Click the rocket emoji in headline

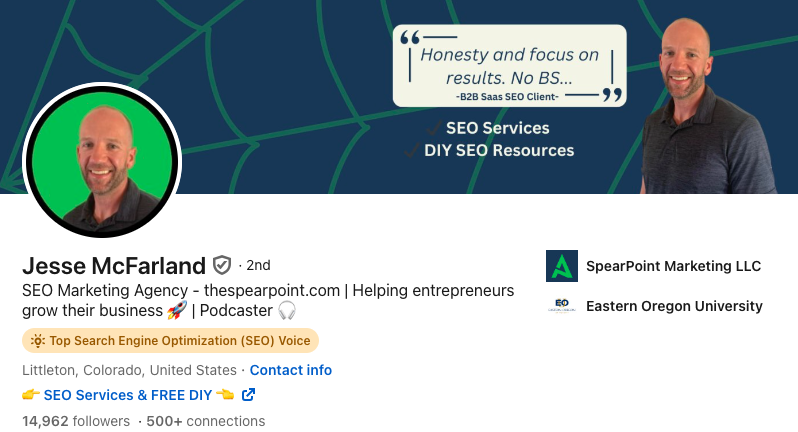tap(177, 310)
